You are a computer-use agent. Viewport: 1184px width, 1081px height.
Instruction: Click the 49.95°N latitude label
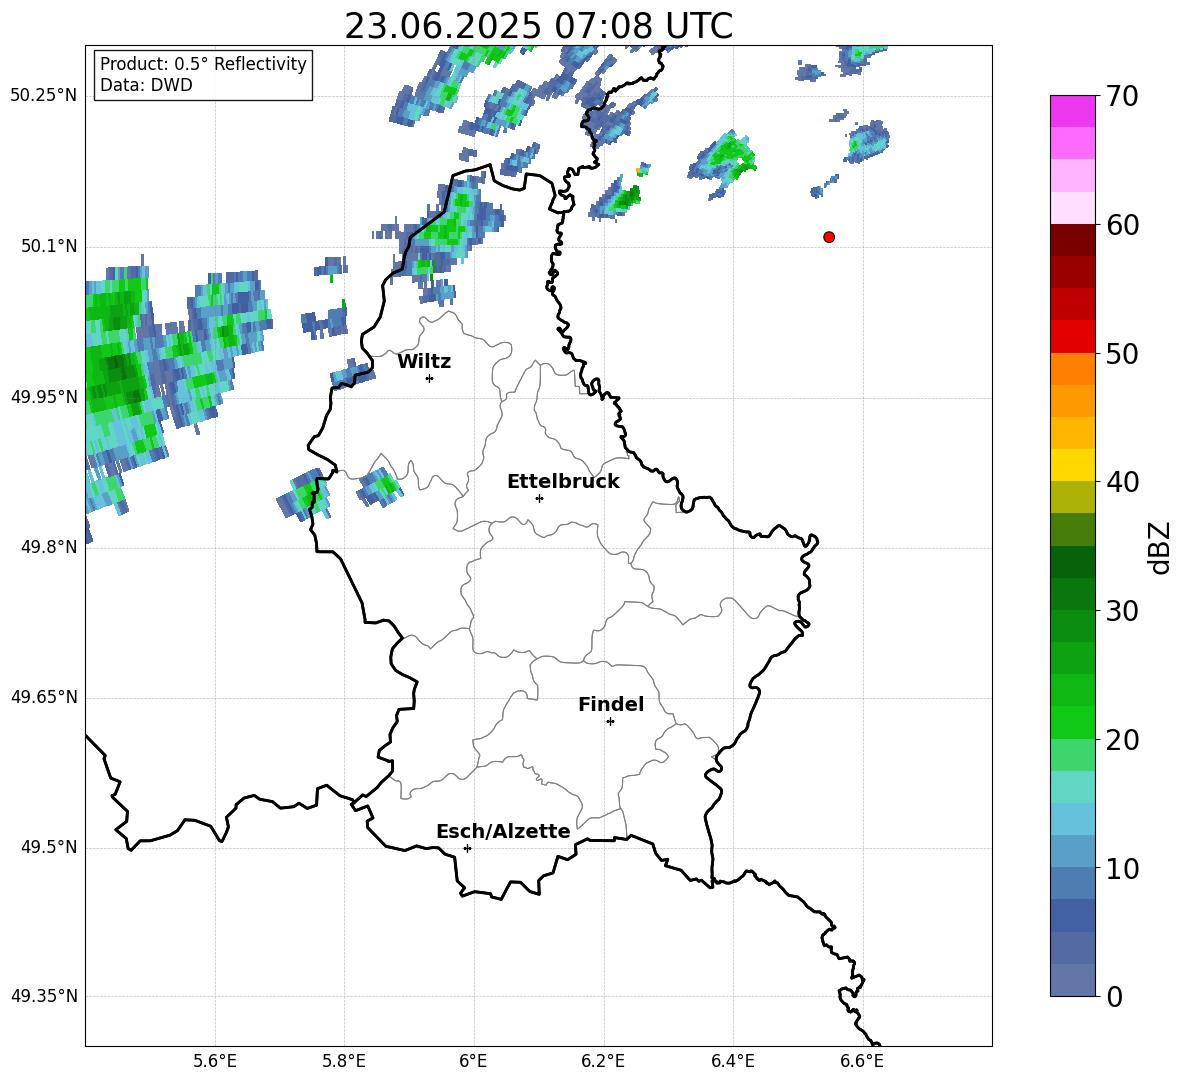tap(44, 396)
